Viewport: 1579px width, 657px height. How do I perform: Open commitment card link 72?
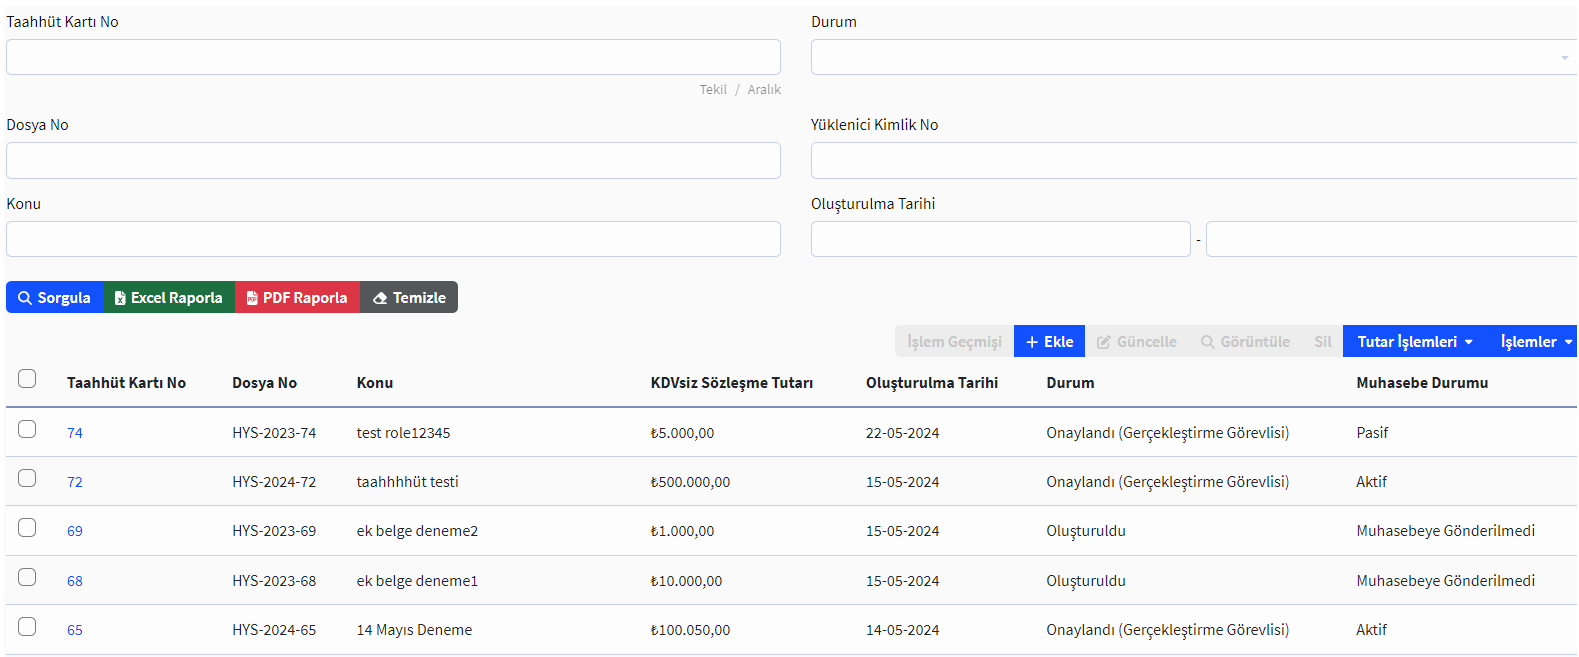tap(75, 482)
